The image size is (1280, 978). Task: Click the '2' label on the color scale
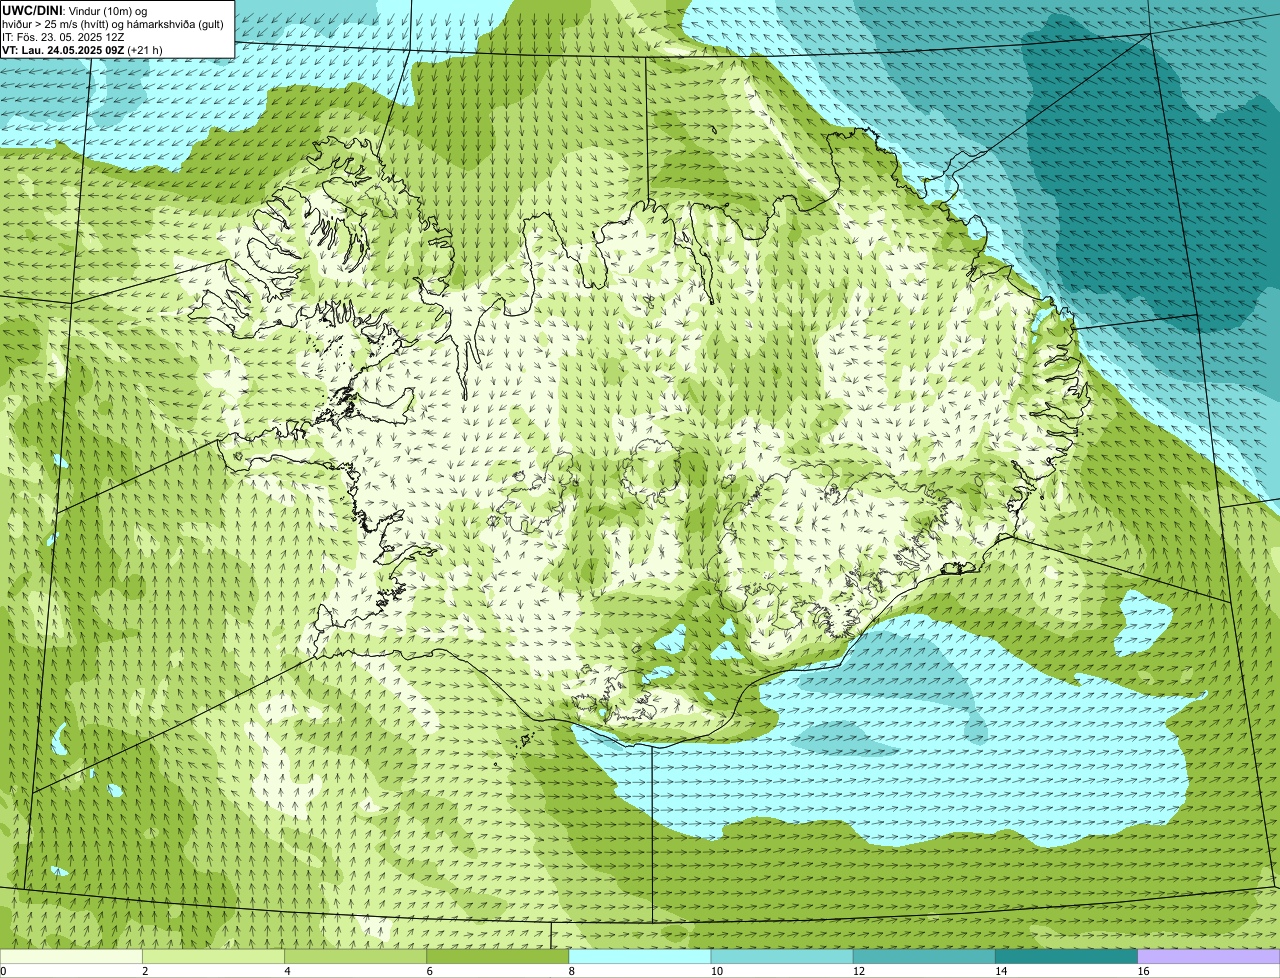pyautogui.click(x=145, y=971)
